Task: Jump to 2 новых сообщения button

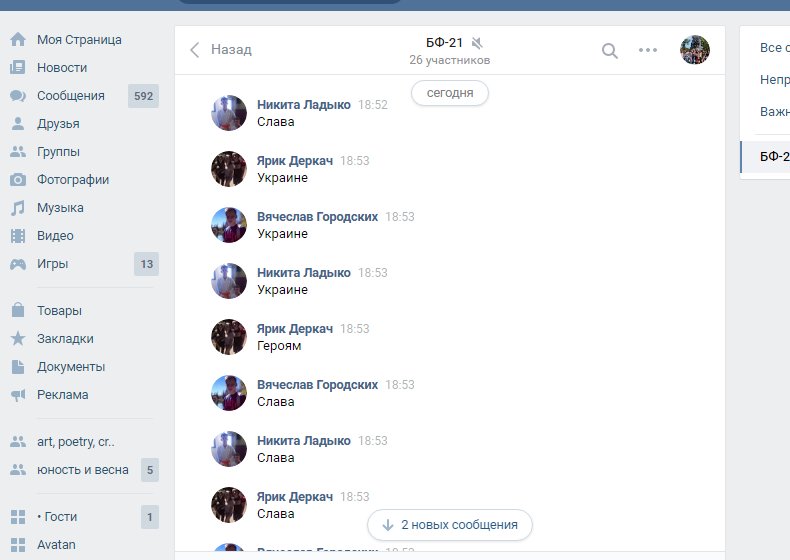Action: pyautogui.click(x=450, y=525)
